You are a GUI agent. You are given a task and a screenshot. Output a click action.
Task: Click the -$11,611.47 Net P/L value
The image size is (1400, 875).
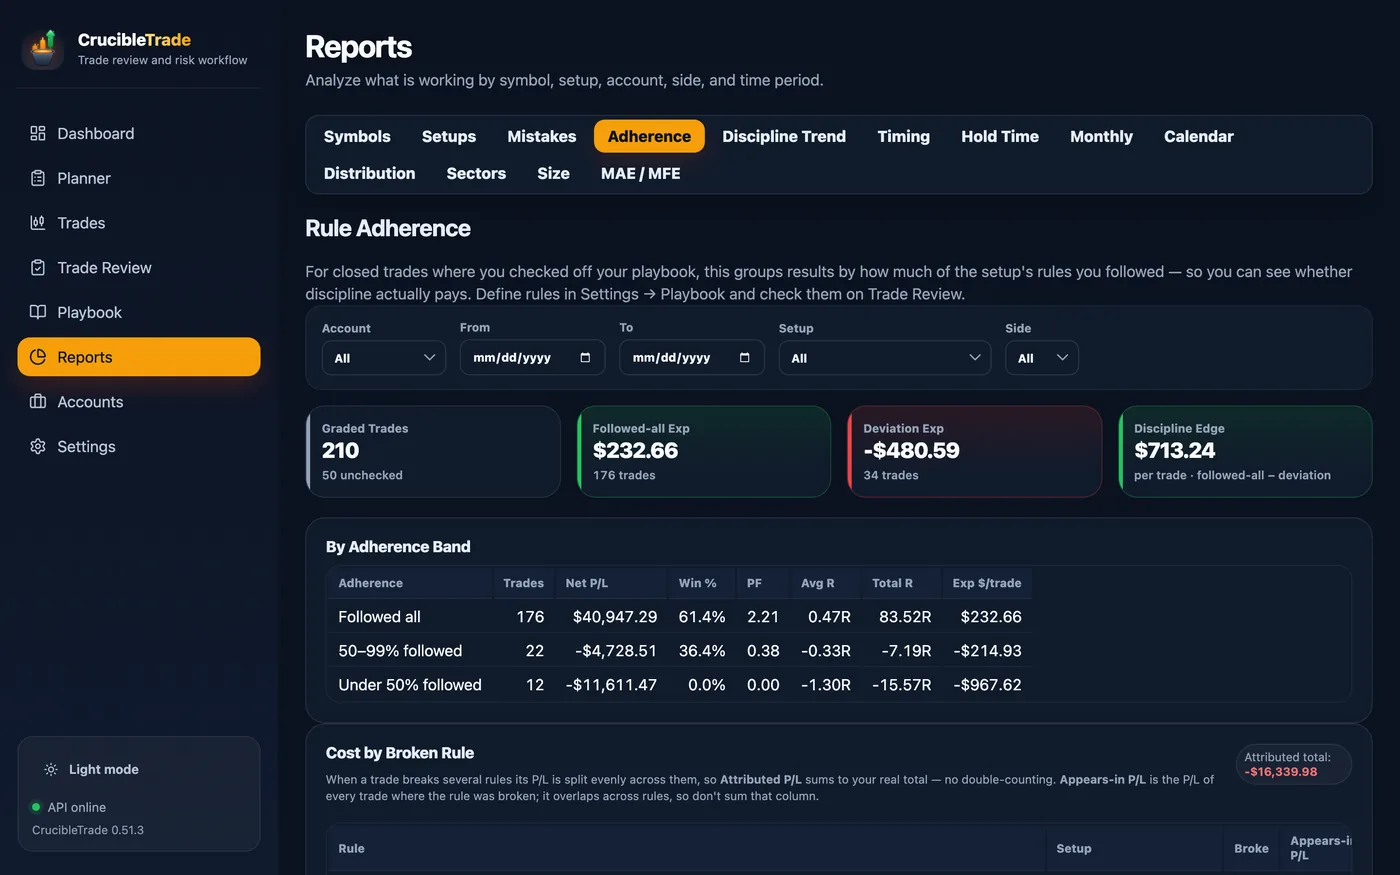tap(611, 685)
